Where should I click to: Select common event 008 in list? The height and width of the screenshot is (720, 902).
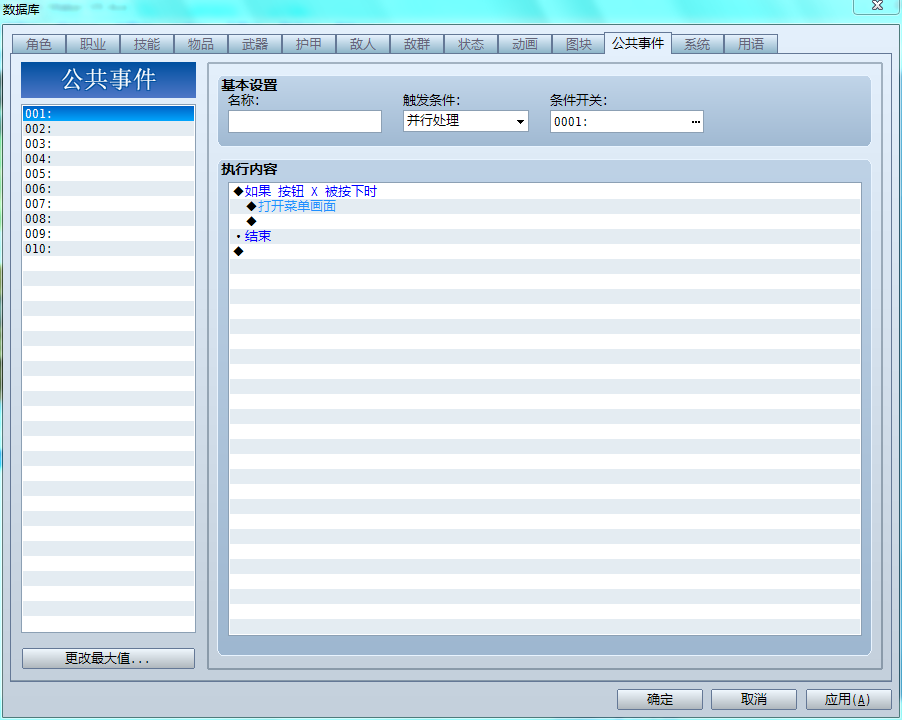(108, 218)
